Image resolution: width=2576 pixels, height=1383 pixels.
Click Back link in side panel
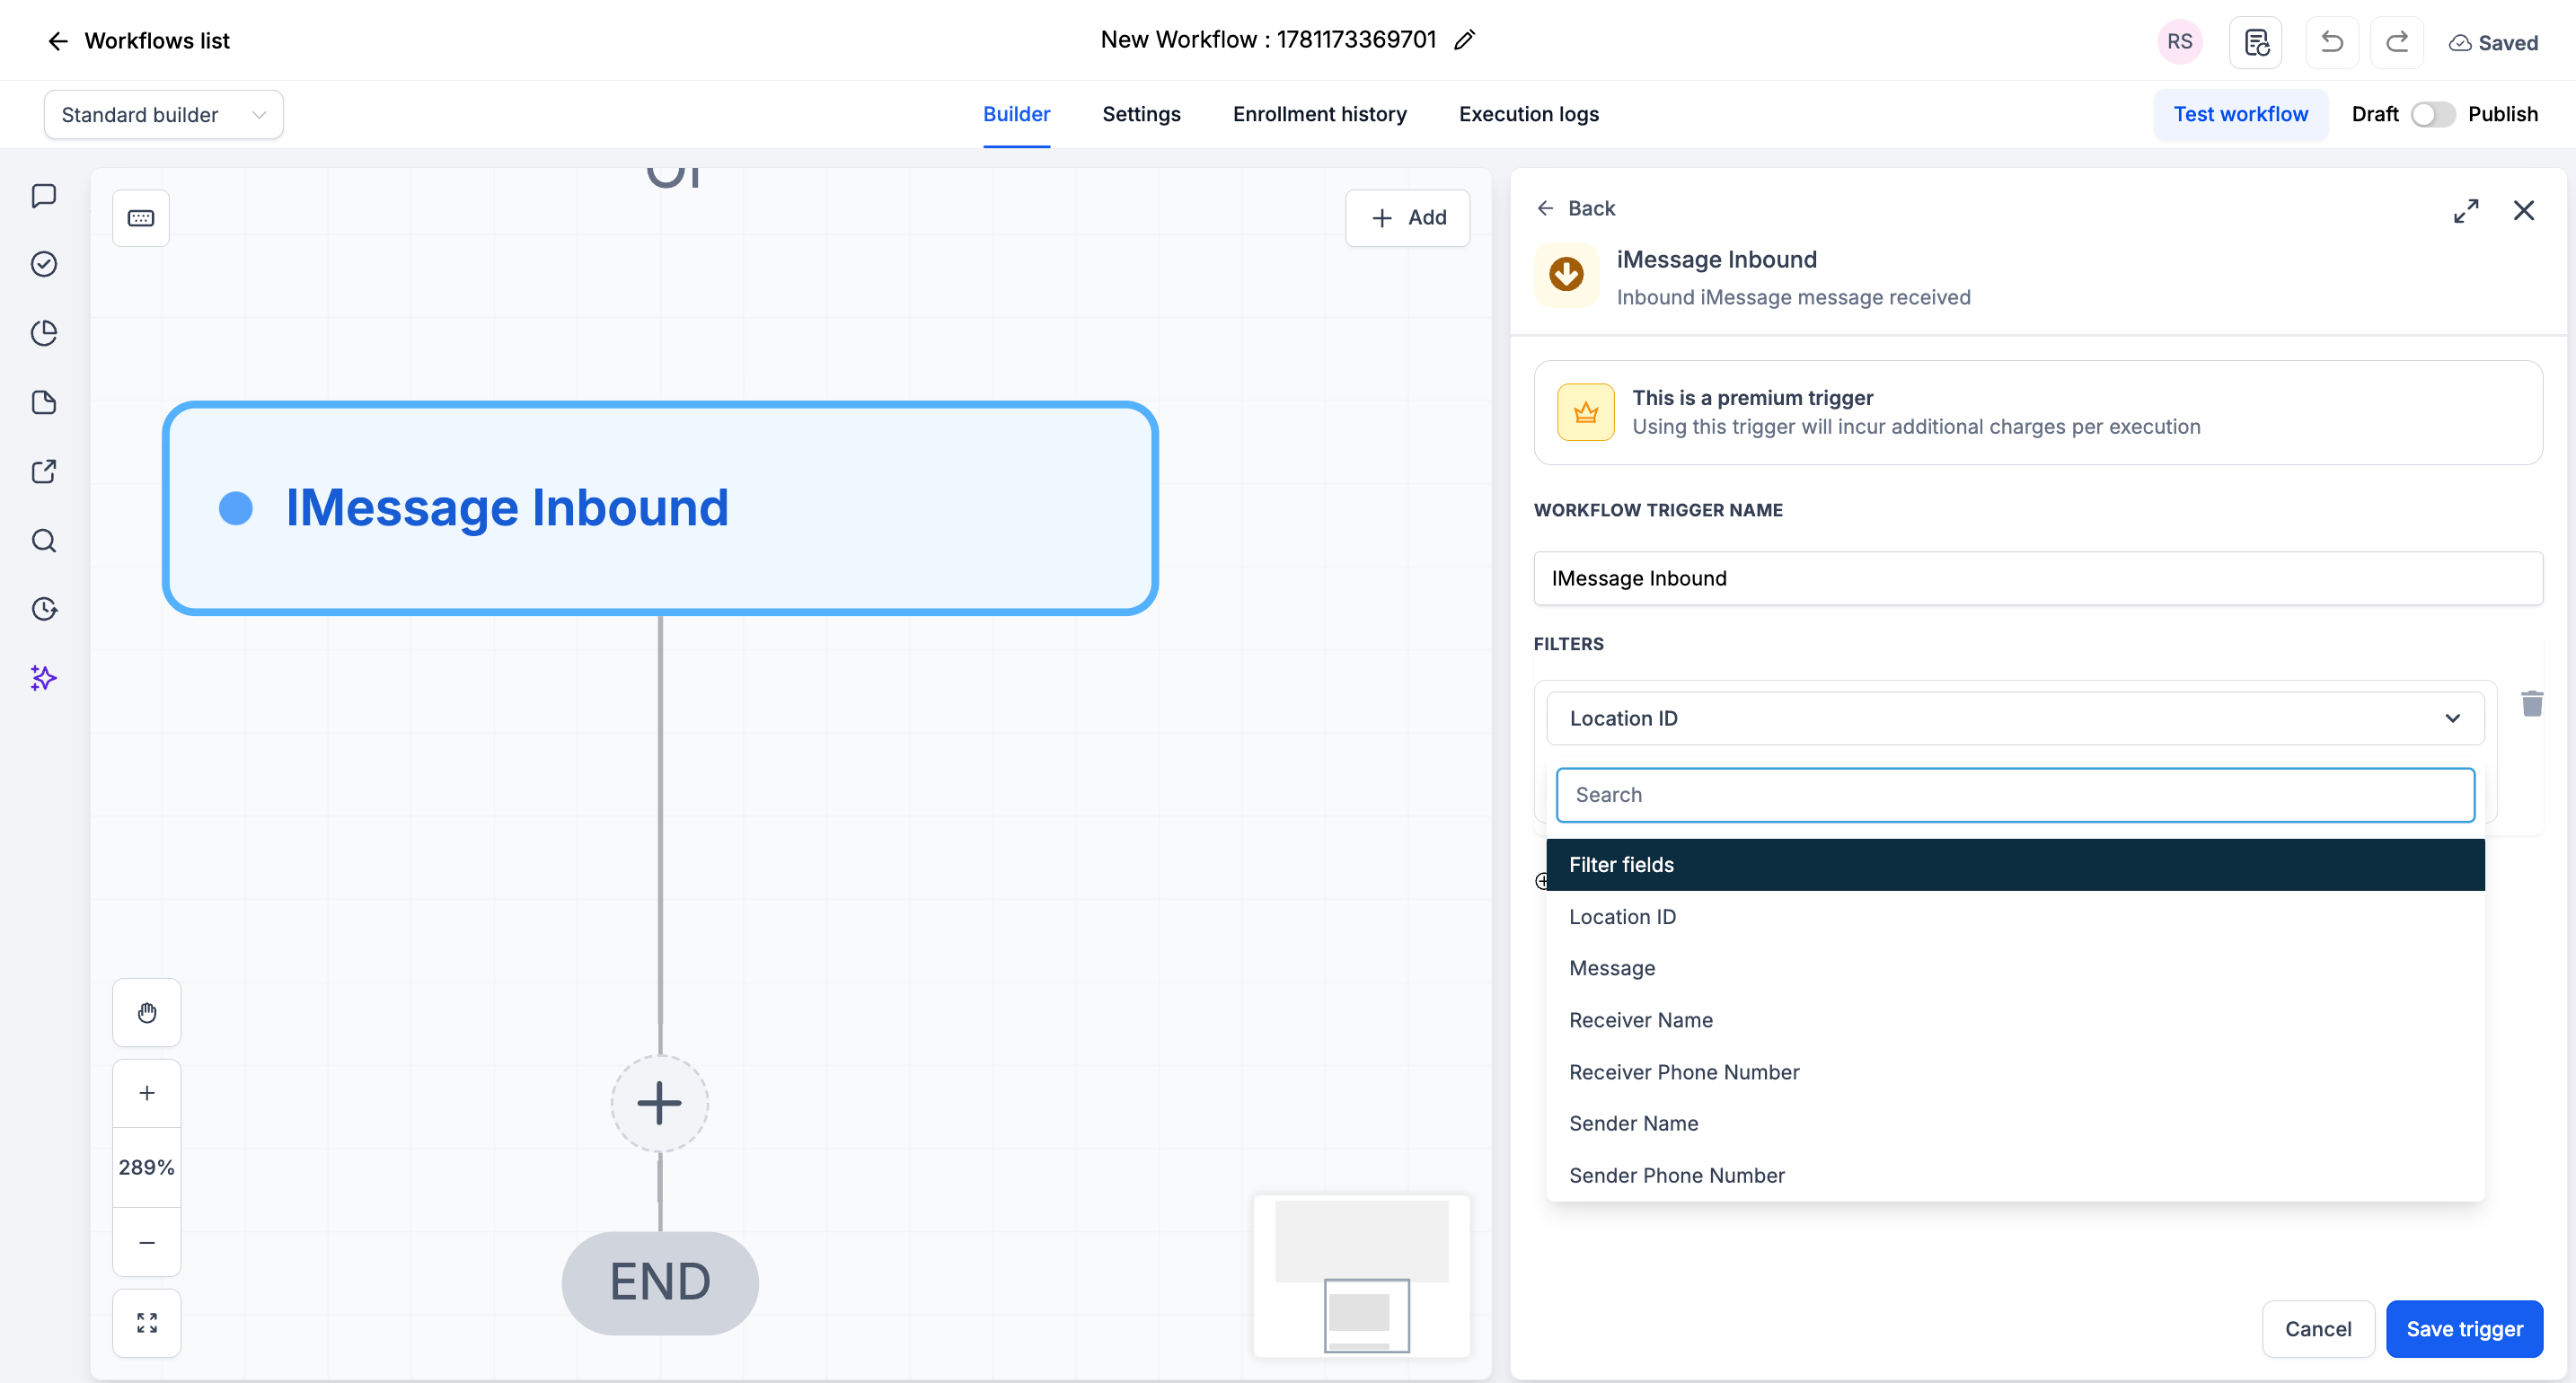click(1576, 208)
